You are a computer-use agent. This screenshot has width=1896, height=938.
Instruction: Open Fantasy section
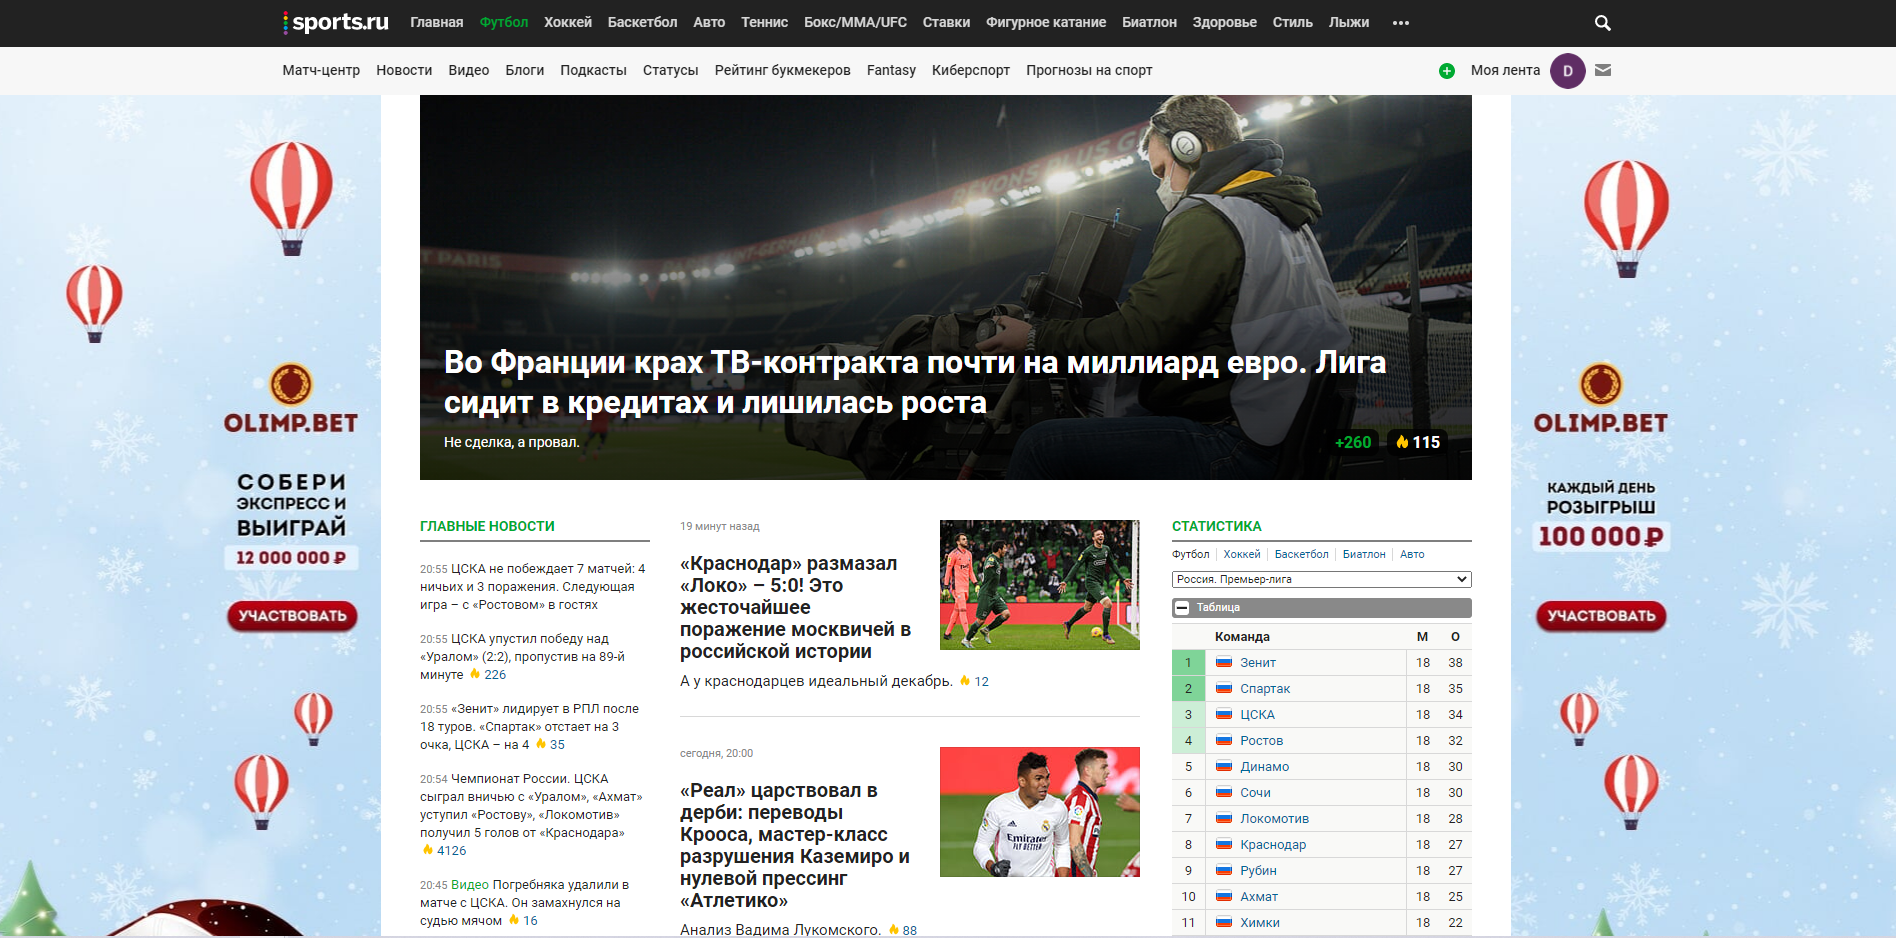(891, 70)
